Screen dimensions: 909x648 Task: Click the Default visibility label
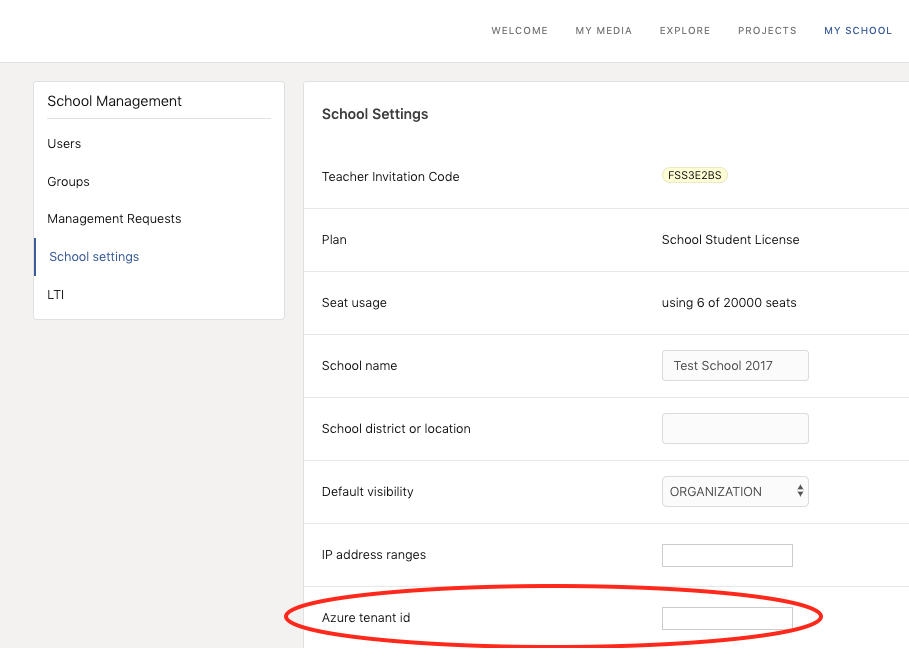pyautogui.click(x=368, y=492)
